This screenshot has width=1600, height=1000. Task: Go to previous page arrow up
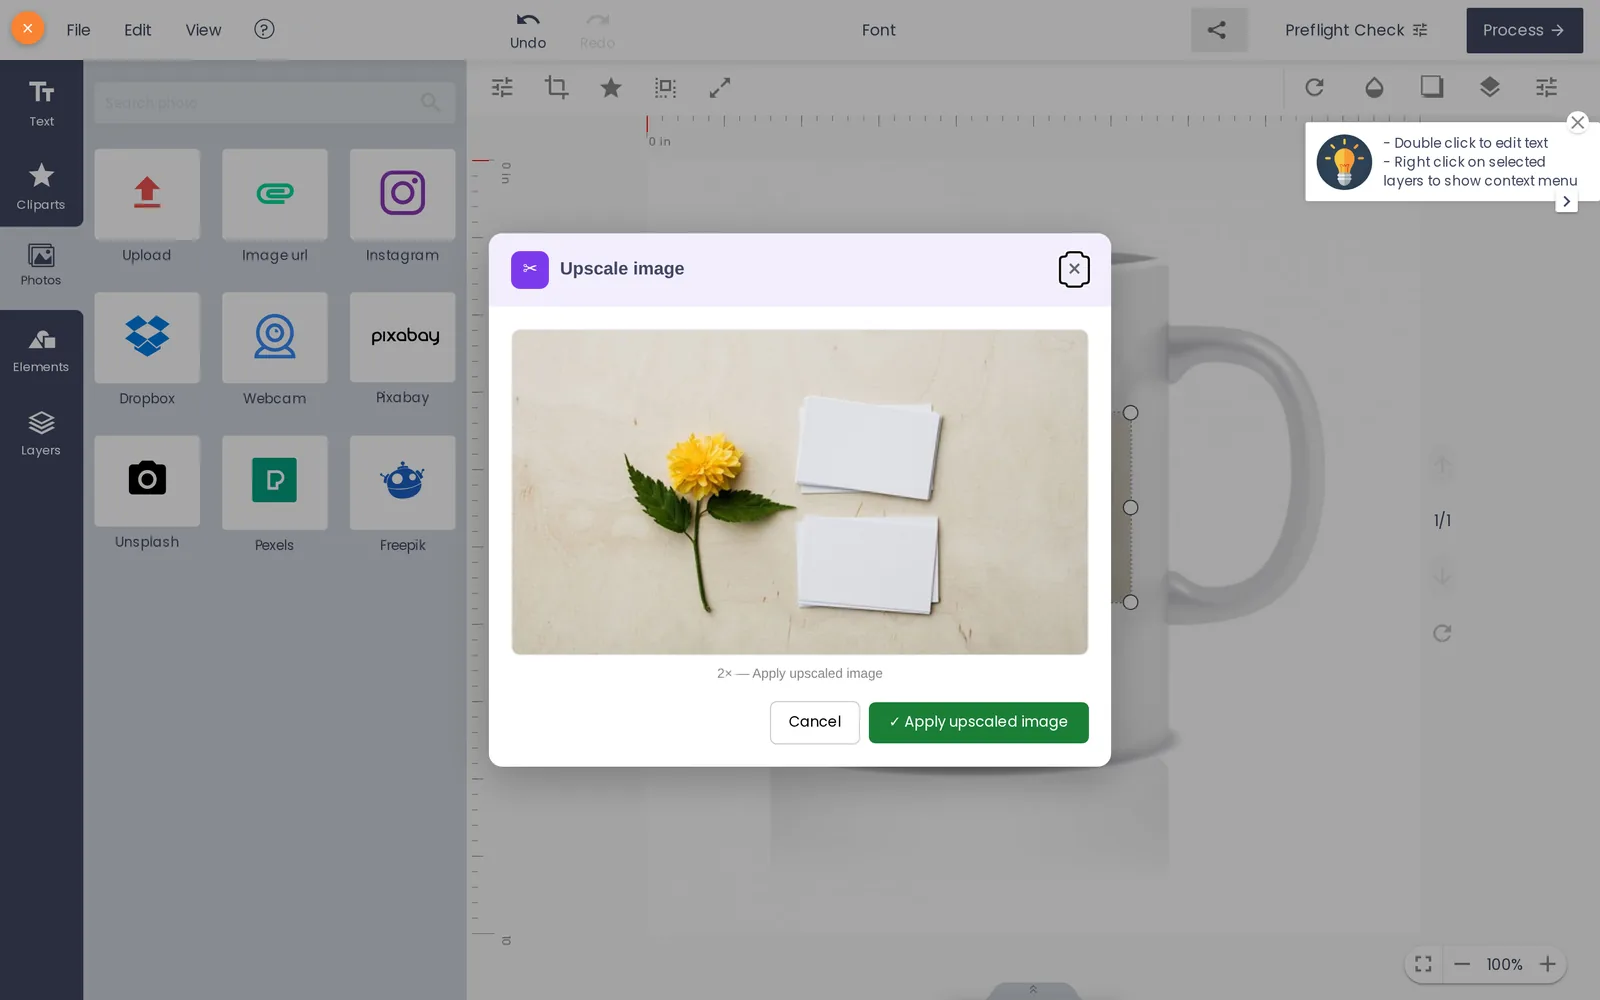click(x=1442, y=465)
